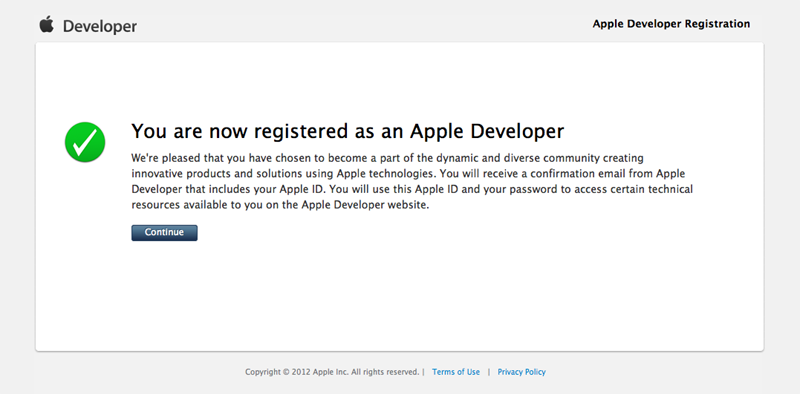Click the paragraph starting "We're pleased that"
The width and height of the screenshot is (800, 394).
[x=412, y=181]
